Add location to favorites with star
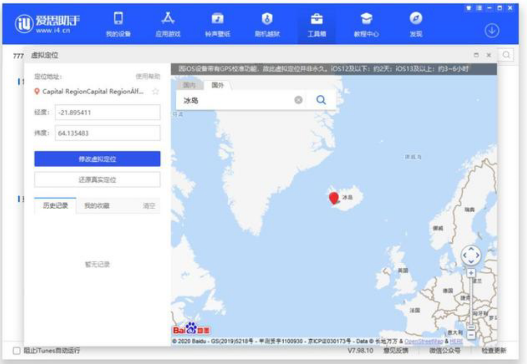527x364 pixels. point(155,91)
